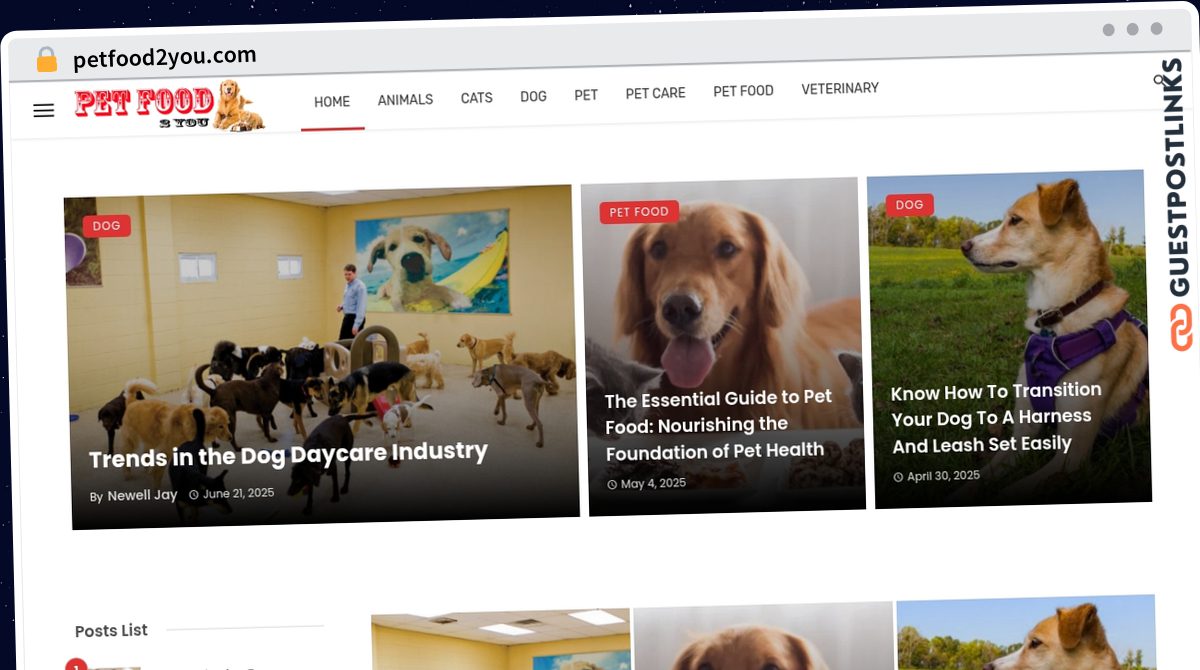The image size is (1200, 670).
Task: Click clock icon beside June 21, 2025
Action: (x=194, y=494)
